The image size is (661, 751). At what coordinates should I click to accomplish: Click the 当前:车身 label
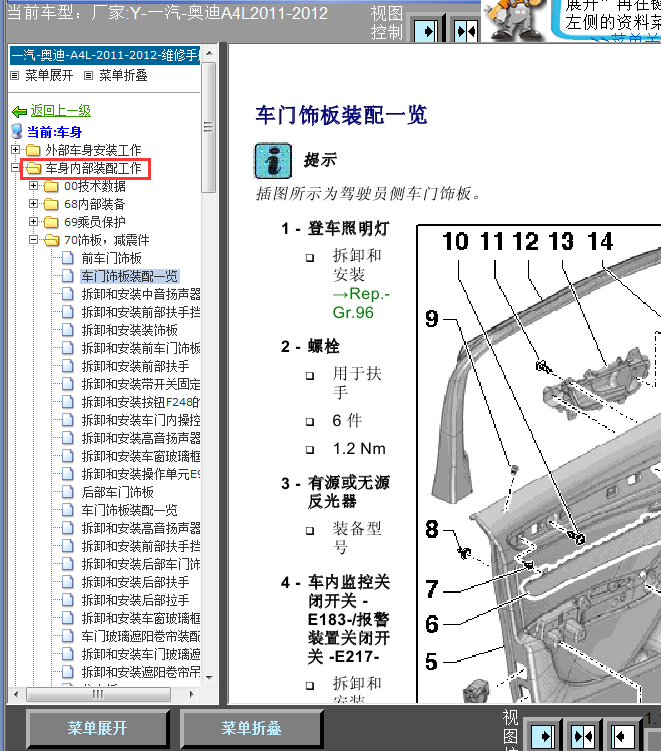[55, 132]
